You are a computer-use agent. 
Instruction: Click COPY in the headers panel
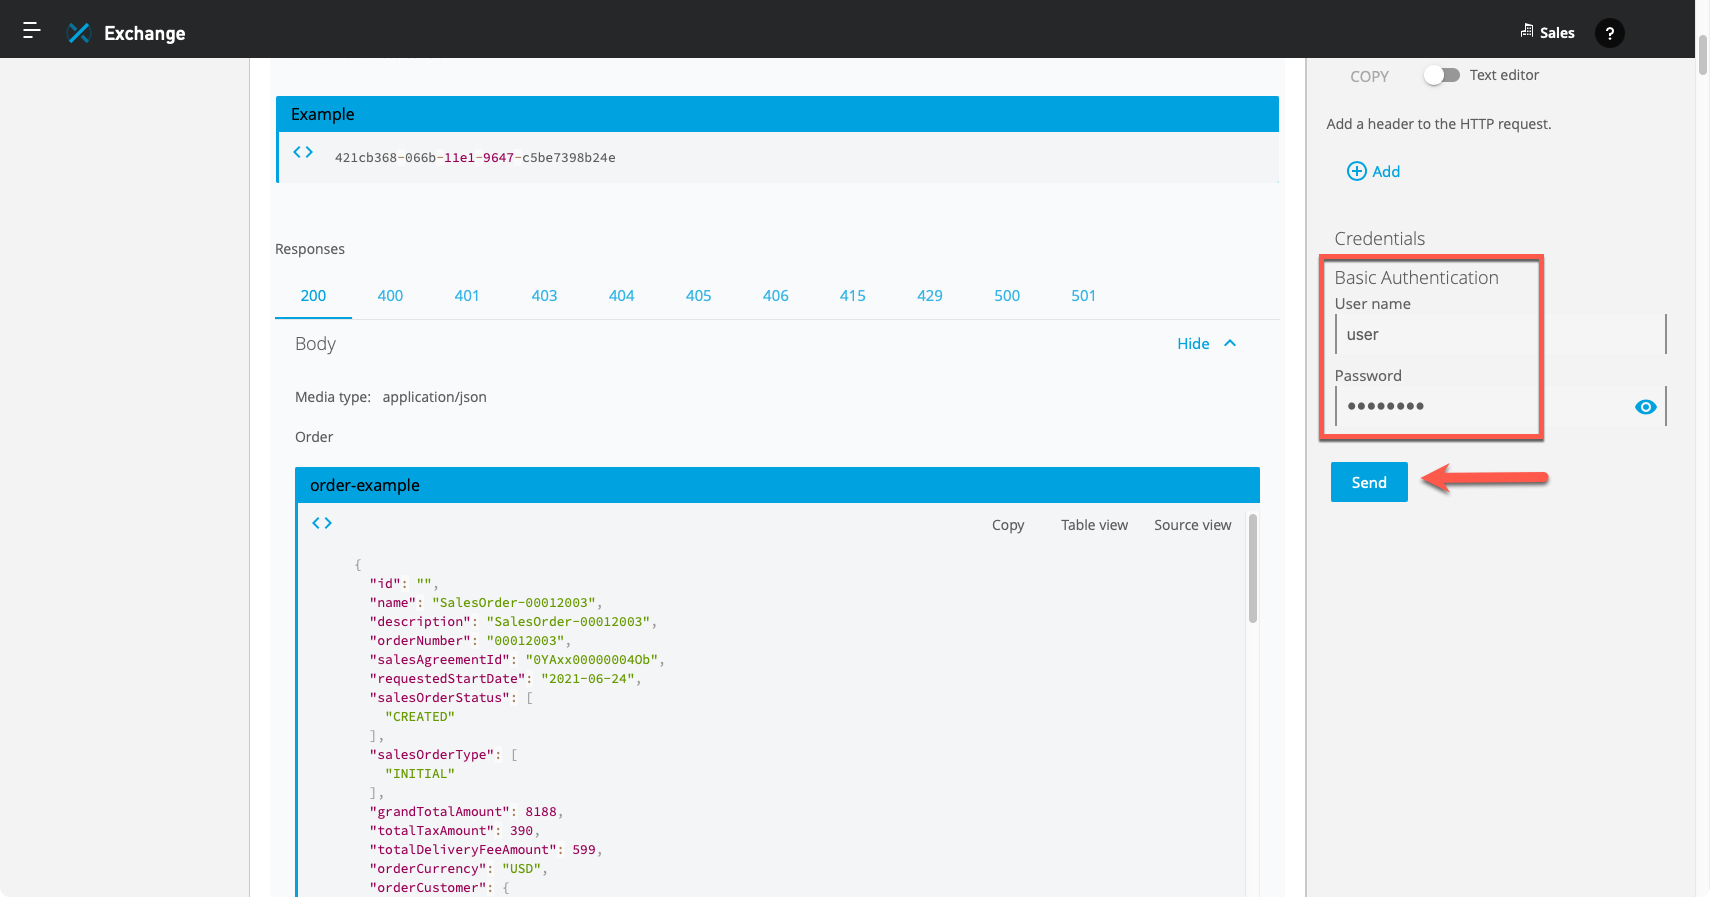point(1369,76)
